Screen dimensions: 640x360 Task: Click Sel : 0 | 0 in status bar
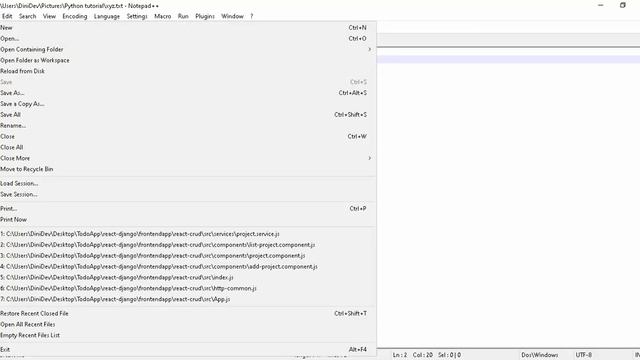[x=449, y=355]
